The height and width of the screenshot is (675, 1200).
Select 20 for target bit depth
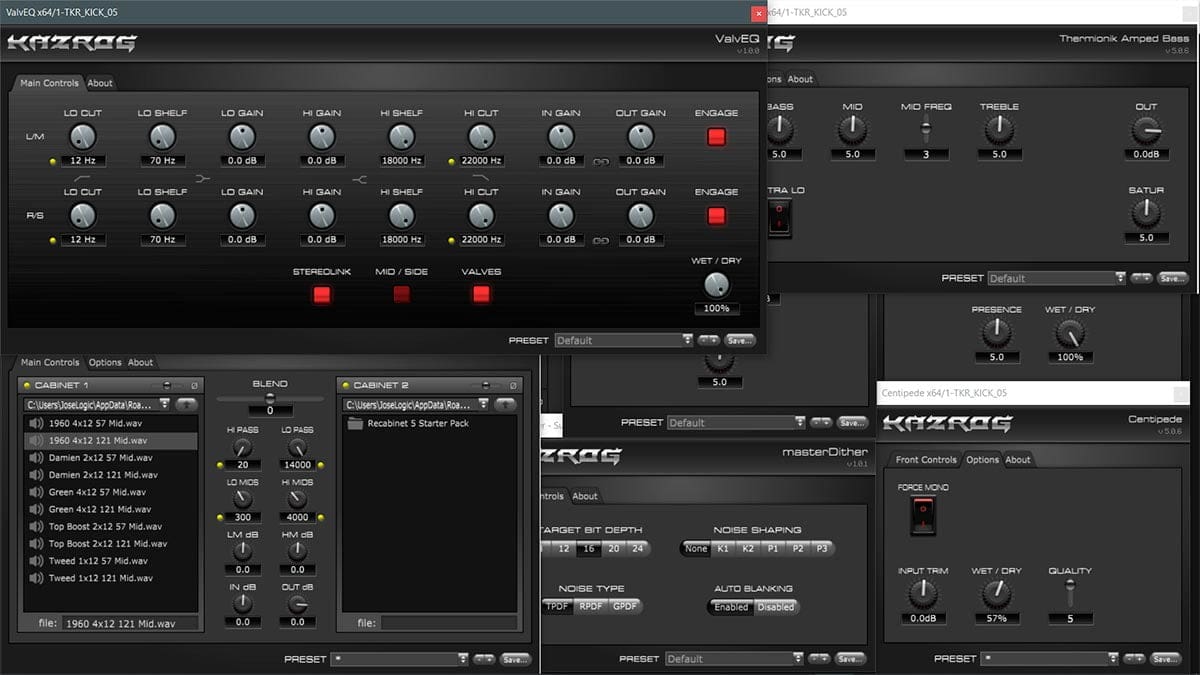(x=614, y=548)
